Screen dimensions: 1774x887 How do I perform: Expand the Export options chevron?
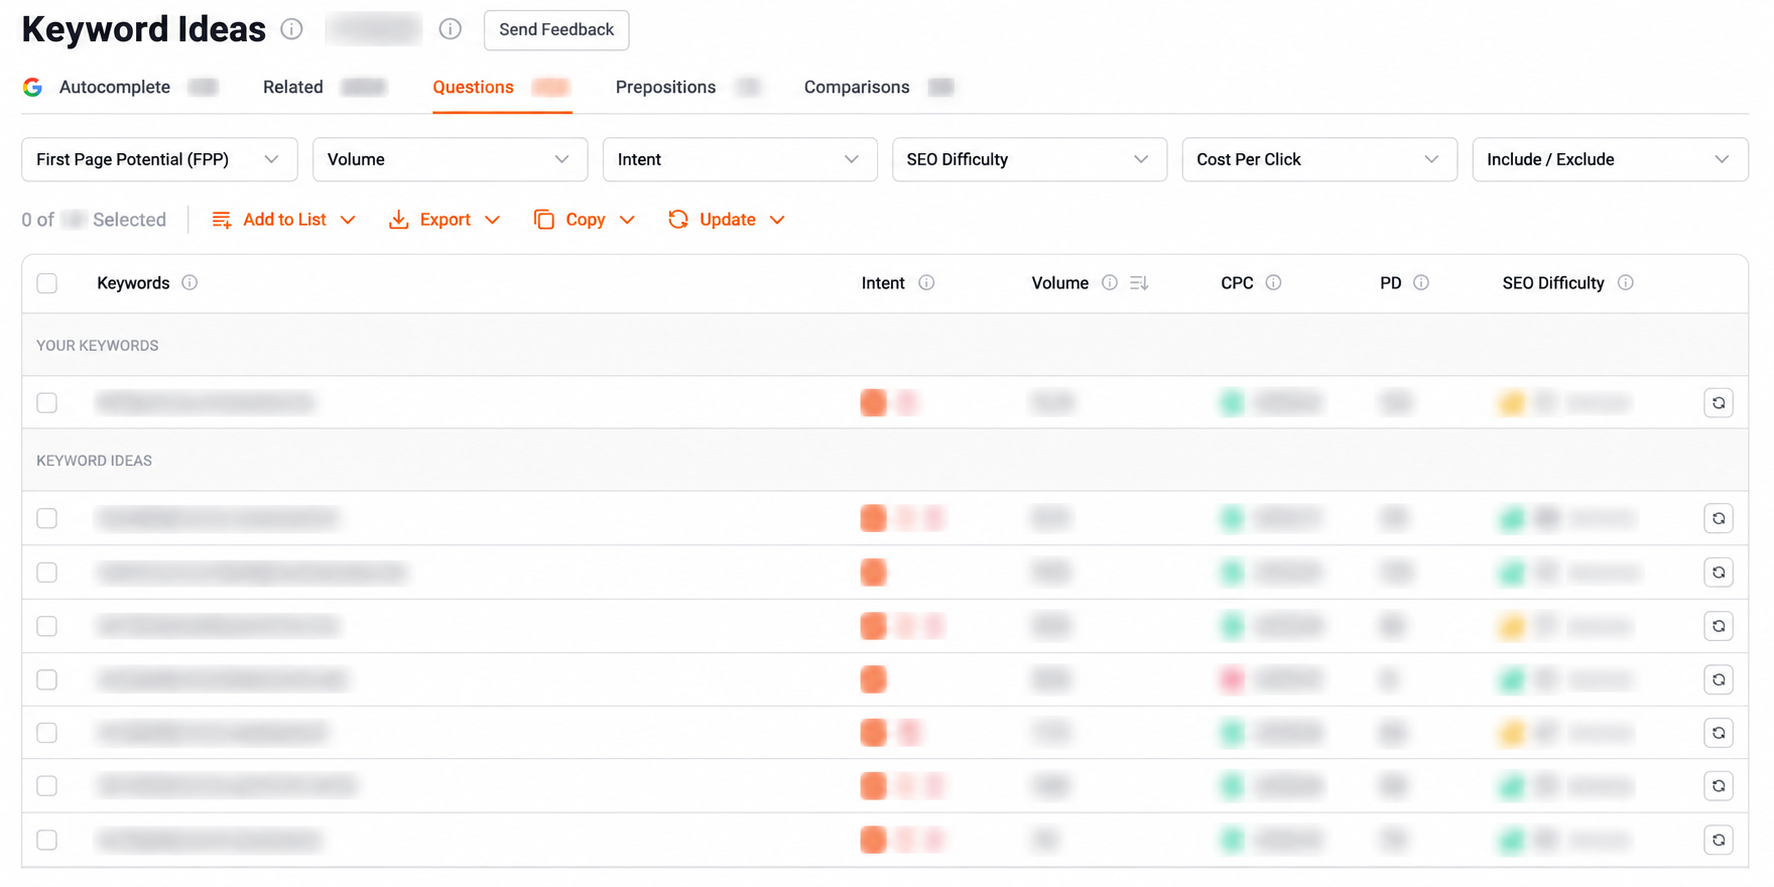492,220
